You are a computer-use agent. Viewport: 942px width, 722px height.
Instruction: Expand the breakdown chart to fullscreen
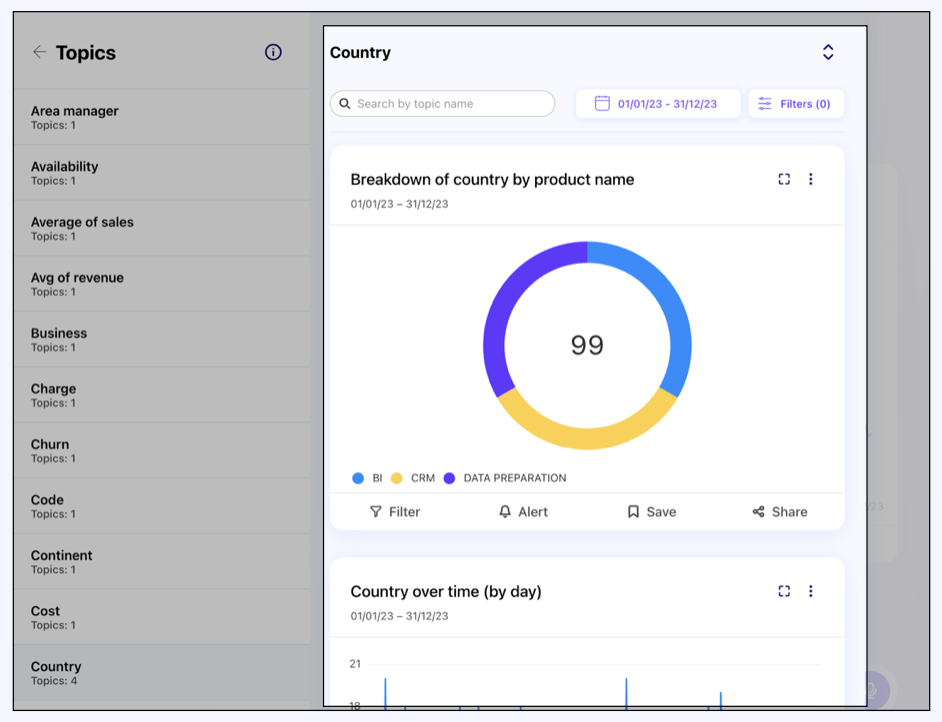(784, 179)
